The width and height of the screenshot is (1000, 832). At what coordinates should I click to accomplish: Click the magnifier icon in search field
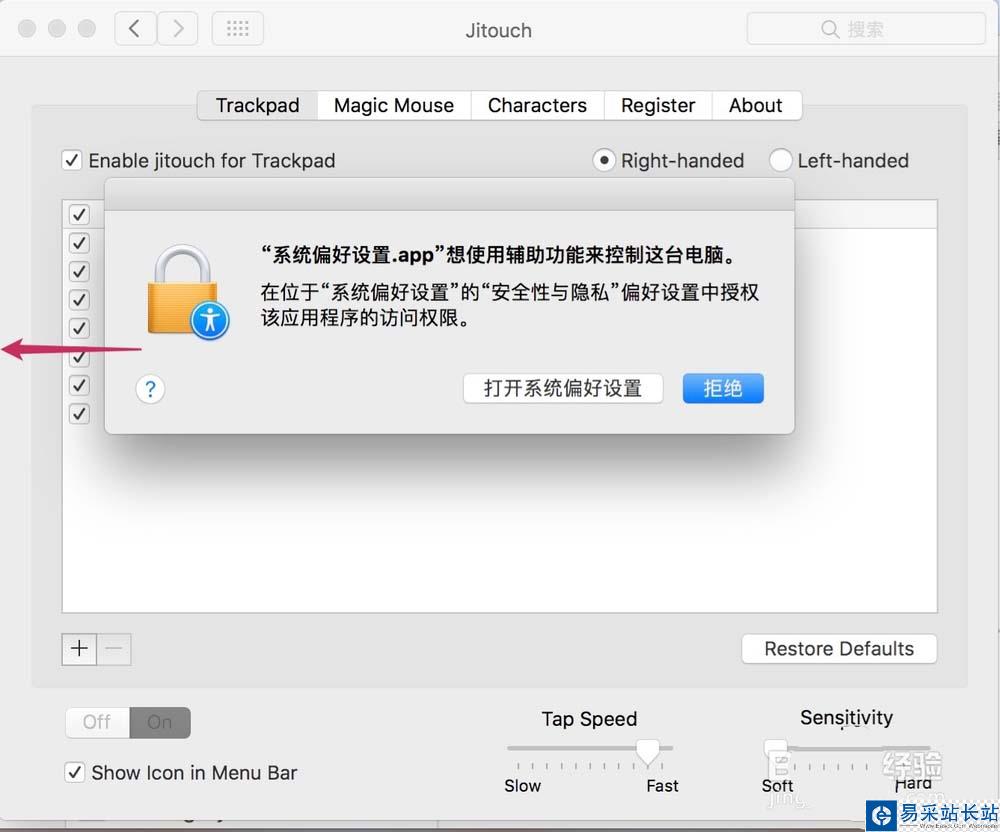(830, 29)
